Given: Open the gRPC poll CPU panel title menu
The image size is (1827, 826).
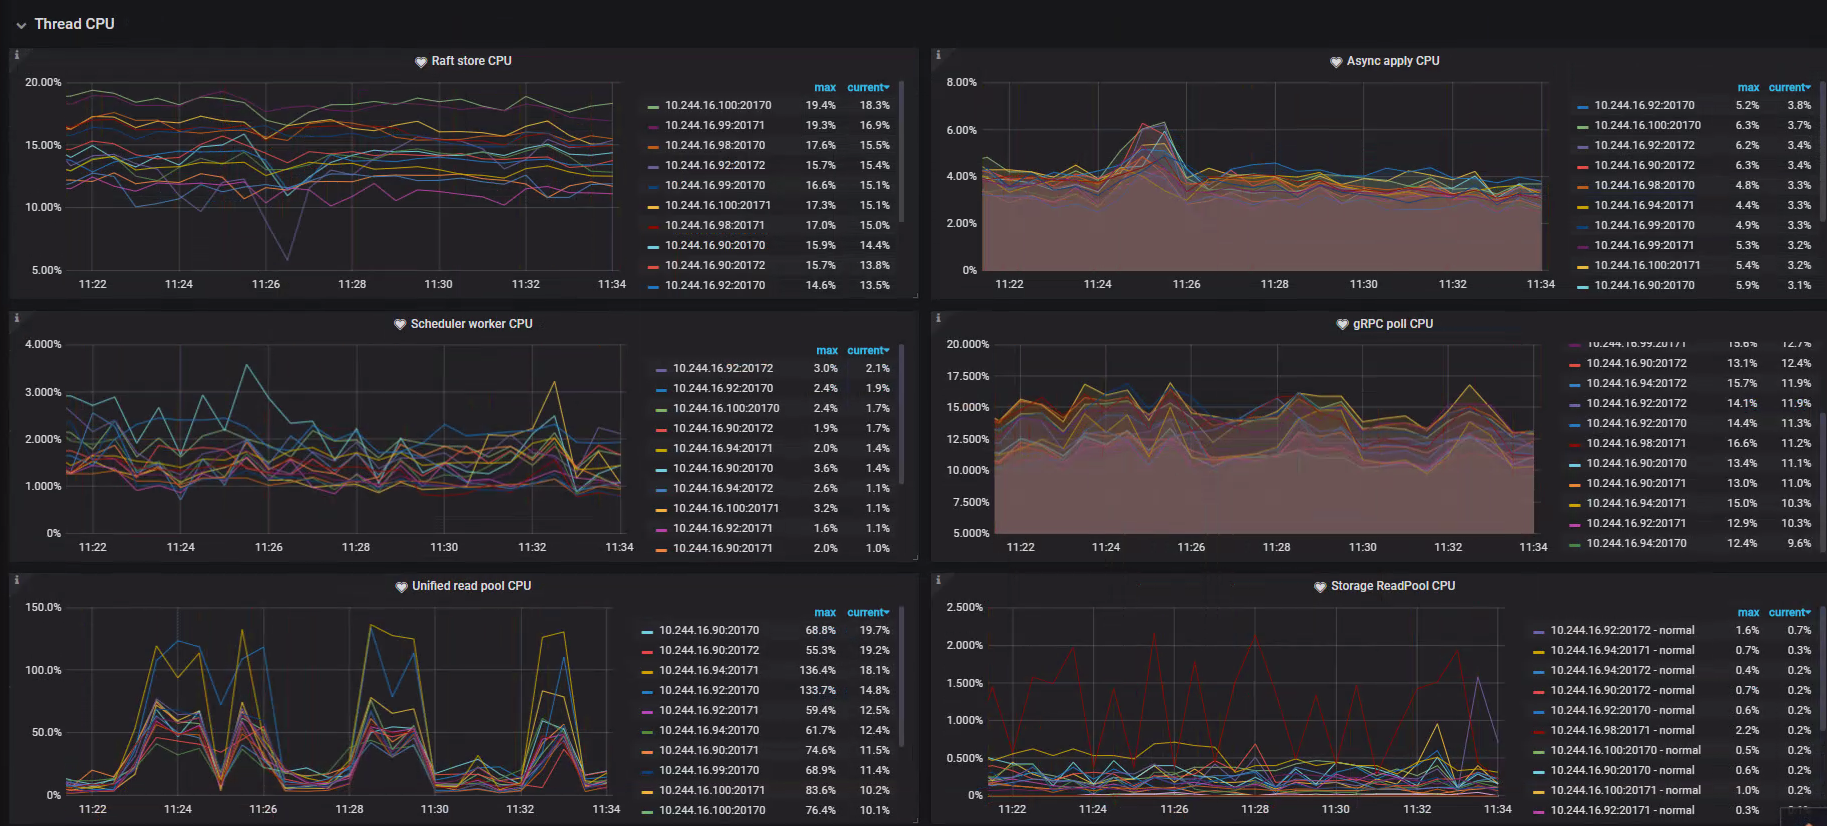Looking at the screenshot, I should coord(1393,324).
